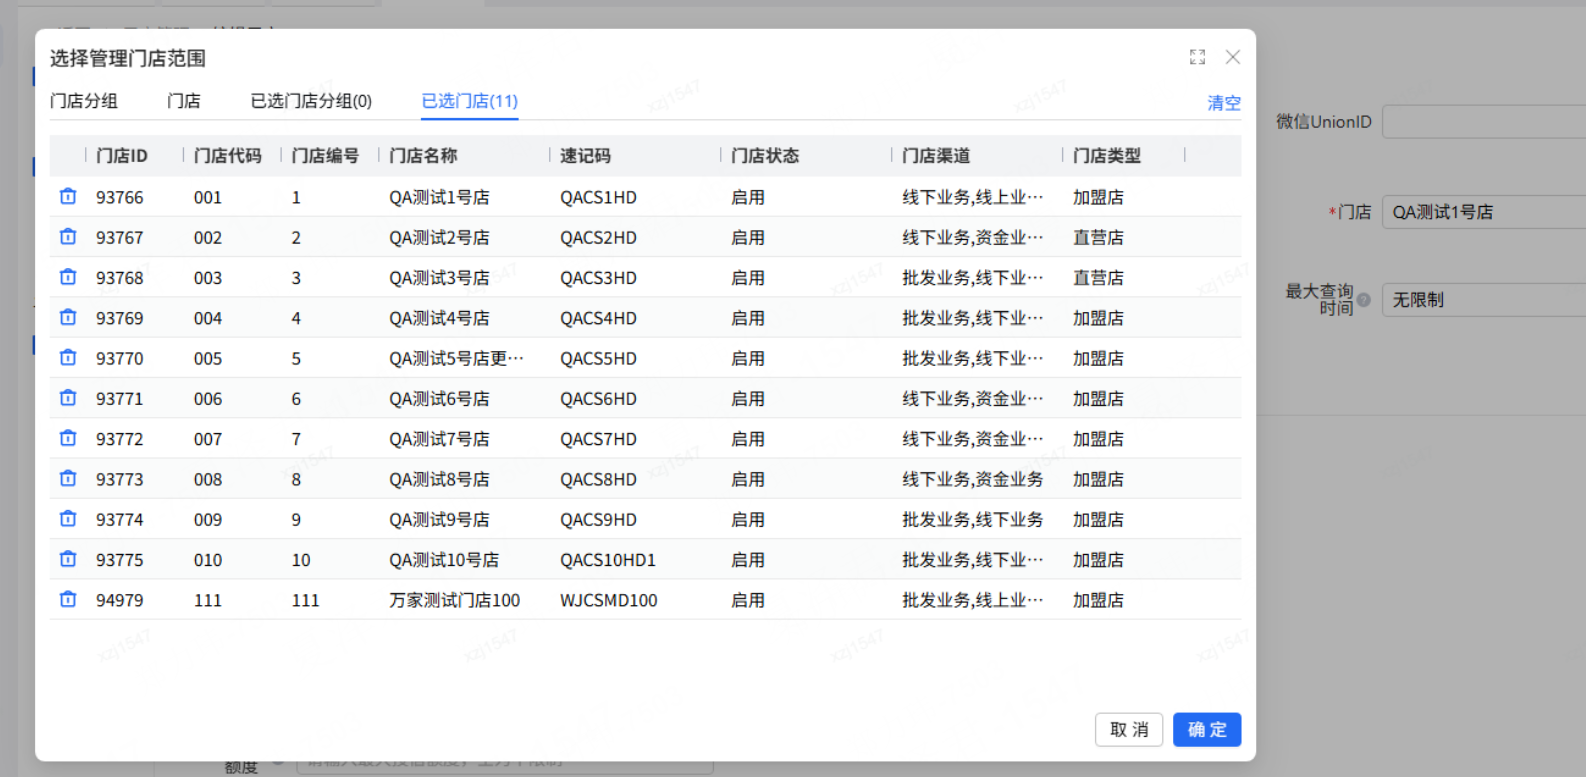This screenshot has height=777, width=1586.
Task: Select the store name QA测试2号店
Action: [x=440, y=237]
